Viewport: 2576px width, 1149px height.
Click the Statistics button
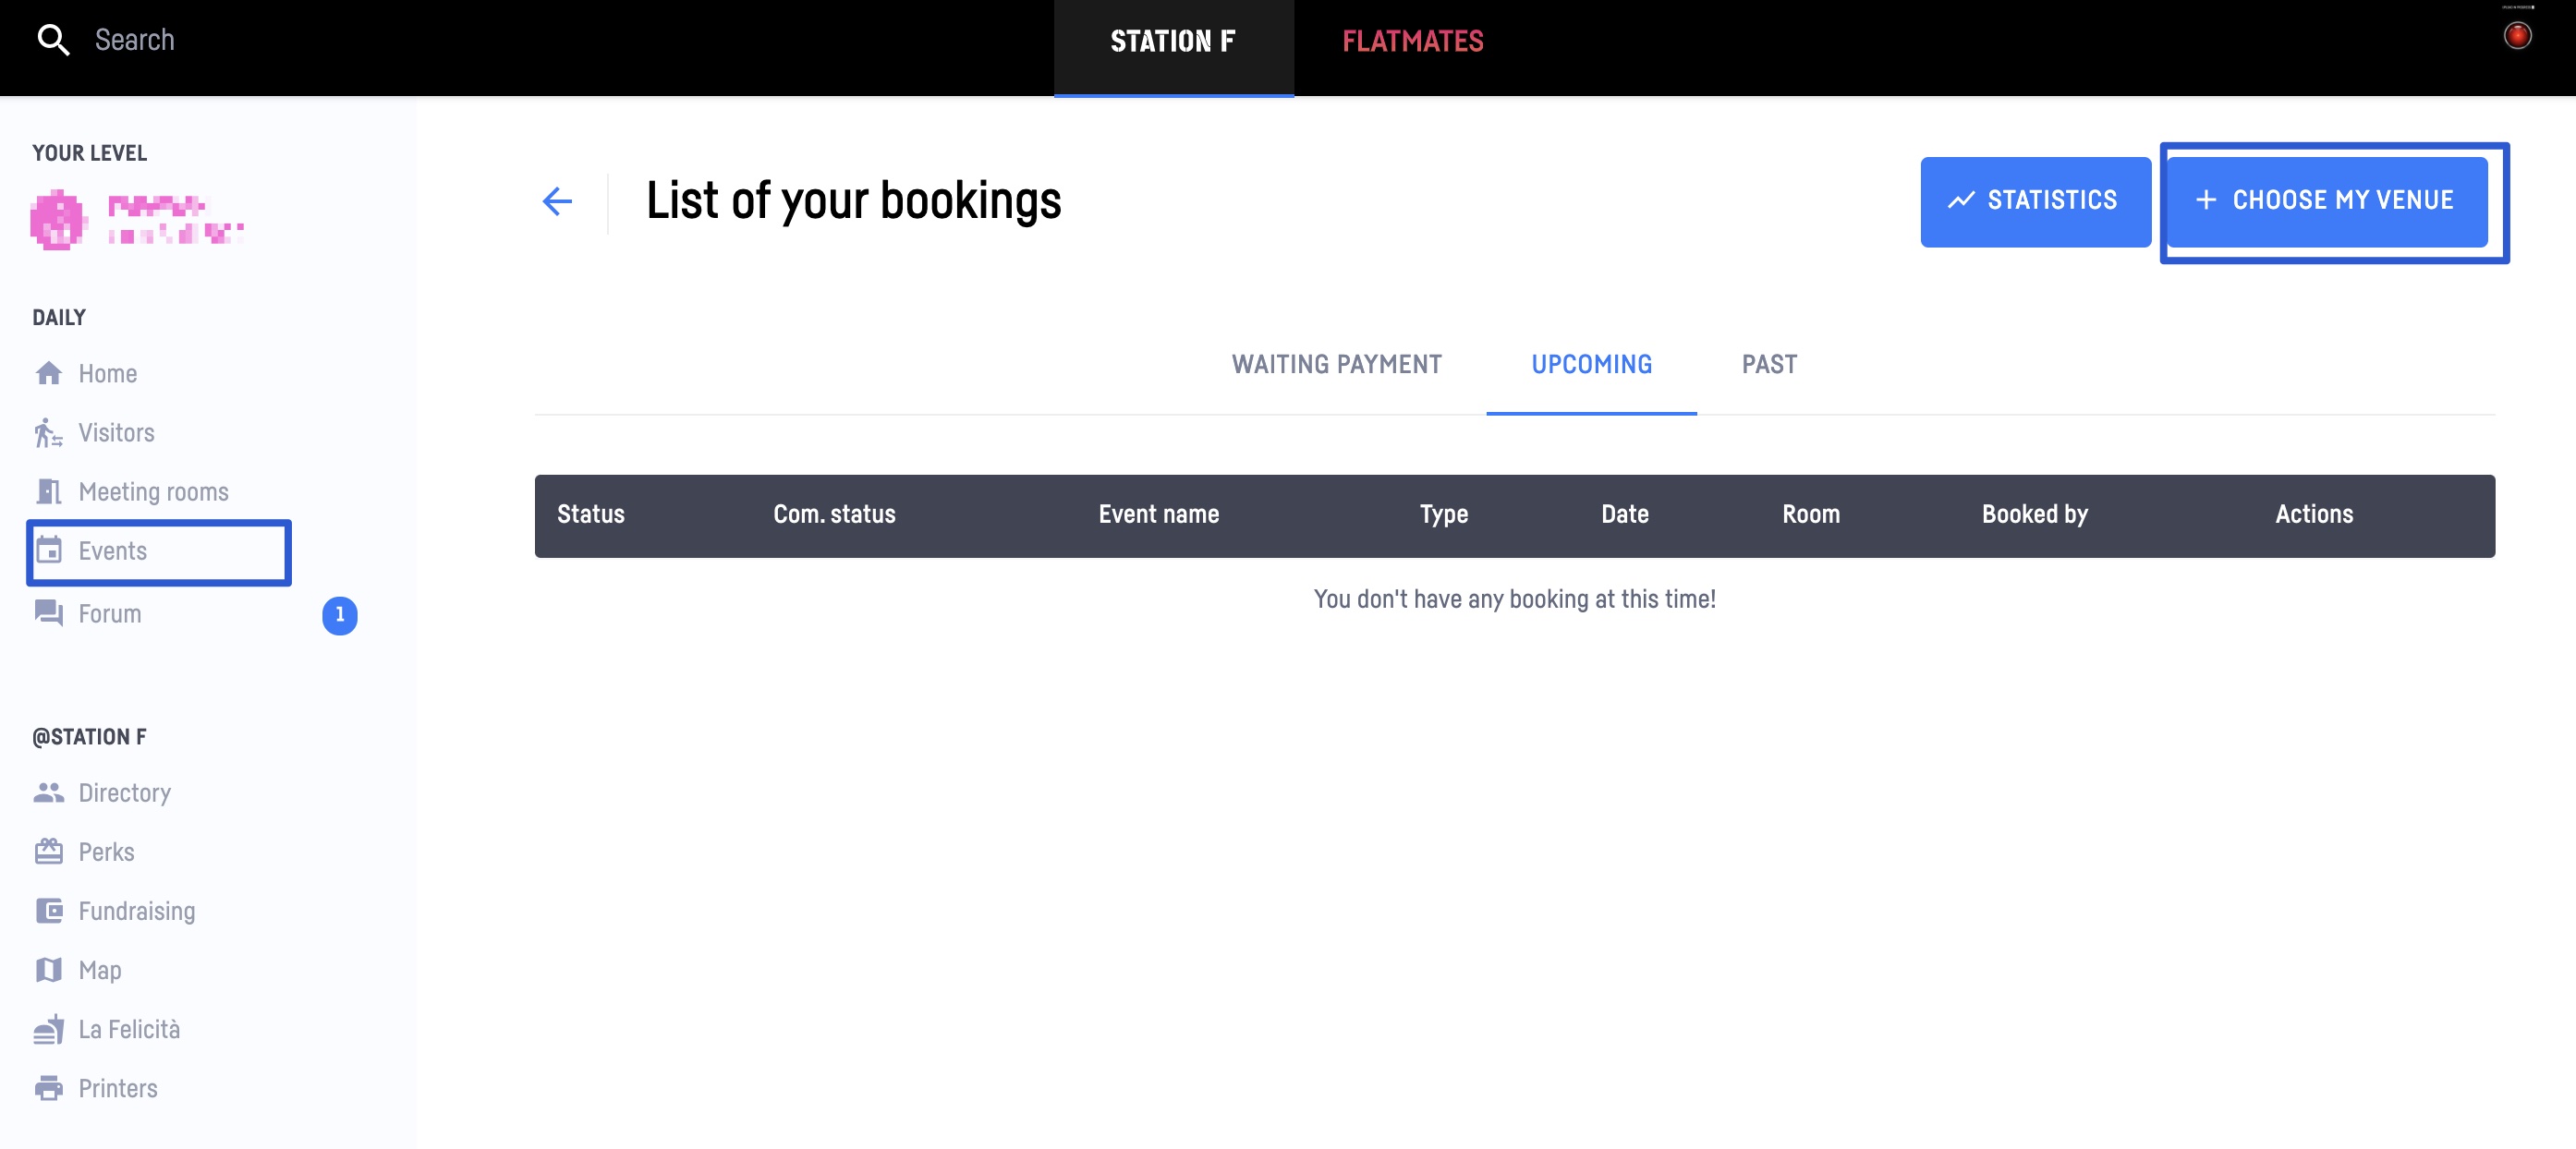tap(2035, 201)
